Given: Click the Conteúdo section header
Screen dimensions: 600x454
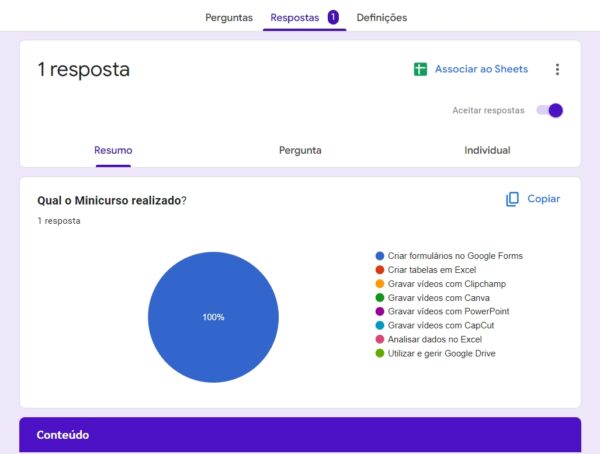Looking at the screenshot, I should click(x=300, y=435).
